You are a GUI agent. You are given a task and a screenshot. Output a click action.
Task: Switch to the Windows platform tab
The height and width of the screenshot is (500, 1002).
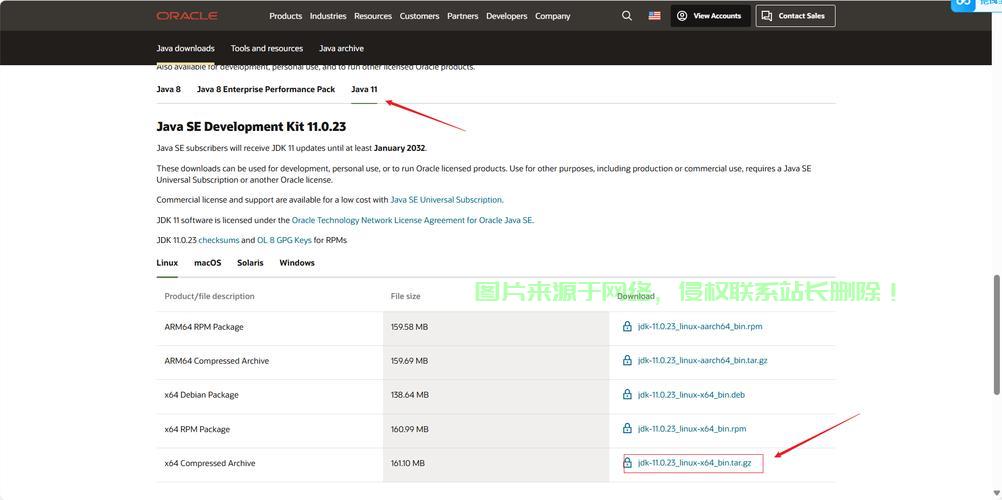[297, 263]
